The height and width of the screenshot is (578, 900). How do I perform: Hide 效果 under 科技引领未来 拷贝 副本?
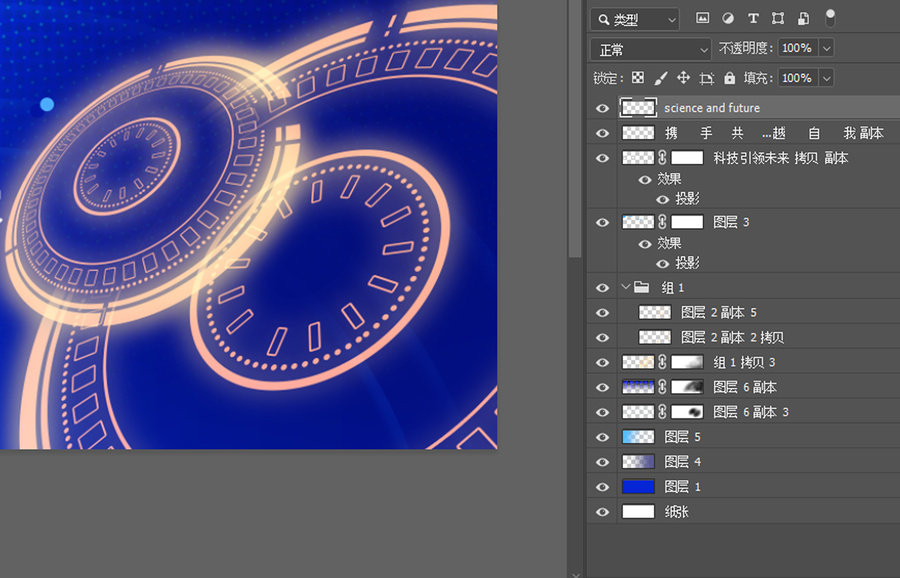[645, 180]
